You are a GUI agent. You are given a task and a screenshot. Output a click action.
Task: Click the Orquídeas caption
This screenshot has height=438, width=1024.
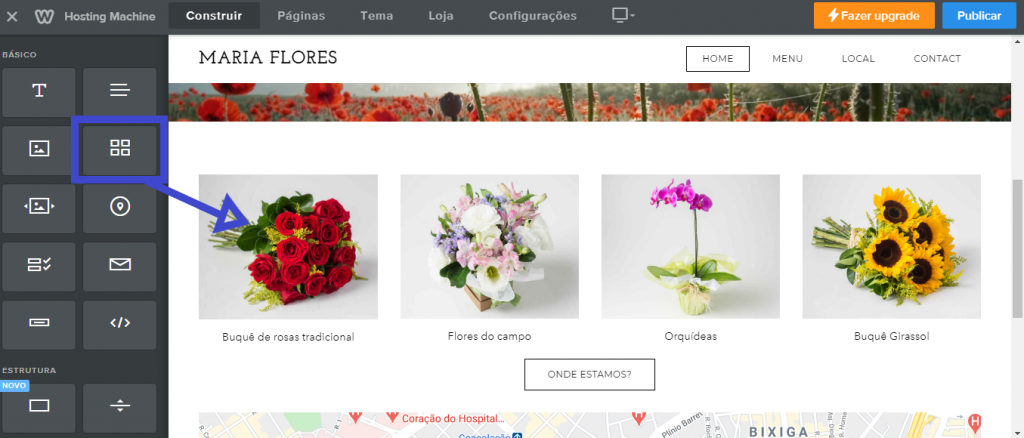690,337
